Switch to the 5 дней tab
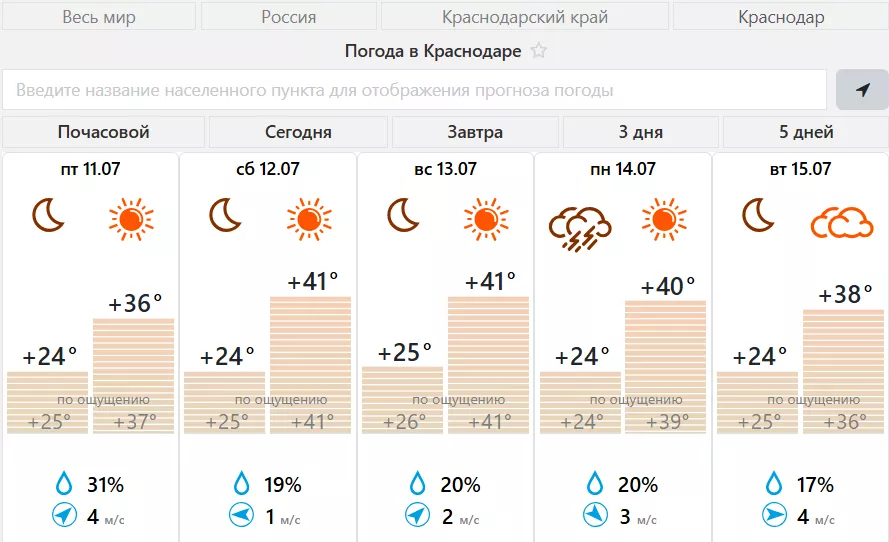Screen dimensions: 889x542 [x=806, y=132]
